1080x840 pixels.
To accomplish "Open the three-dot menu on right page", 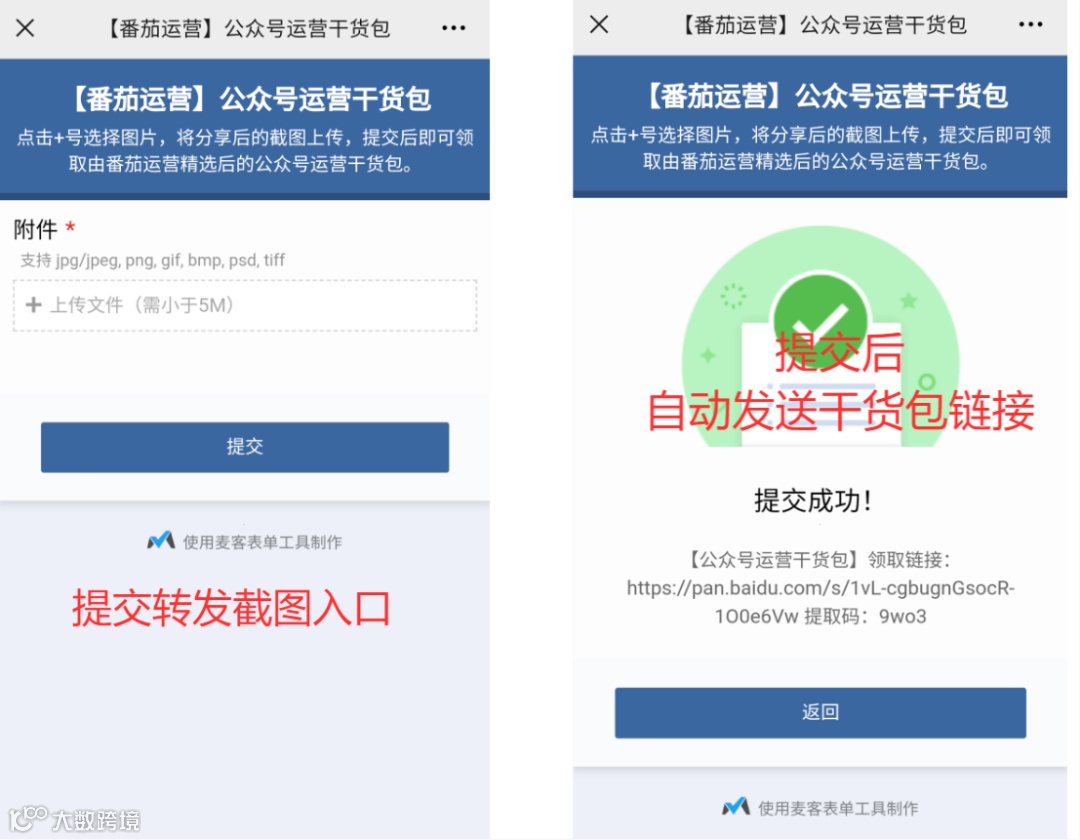I will 1030,25.
